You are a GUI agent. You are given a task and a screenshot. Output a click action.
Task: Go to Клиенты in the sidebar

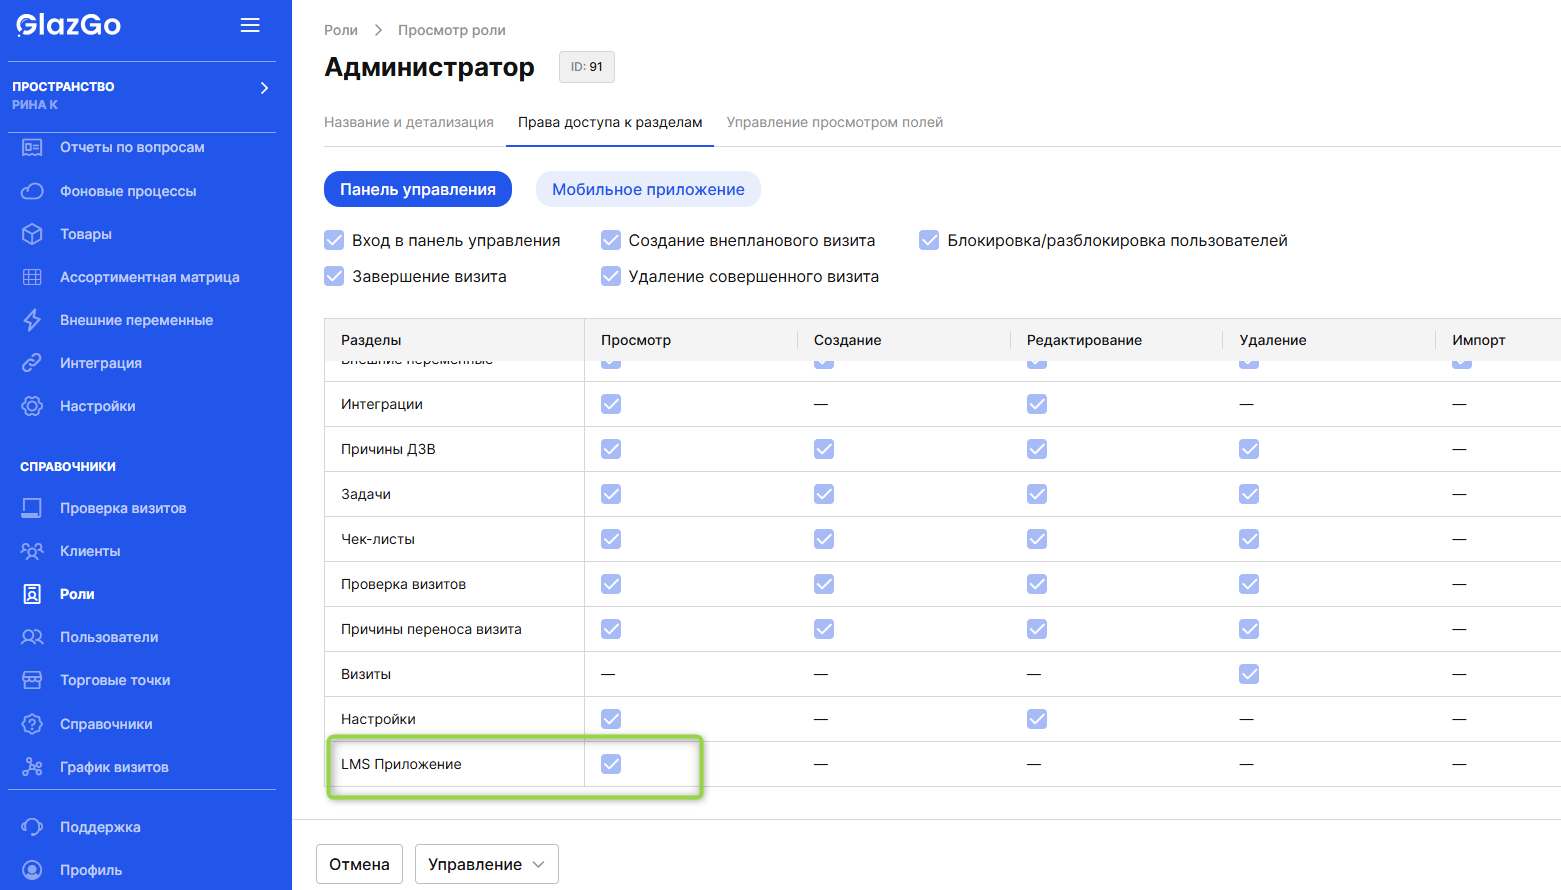90,551
